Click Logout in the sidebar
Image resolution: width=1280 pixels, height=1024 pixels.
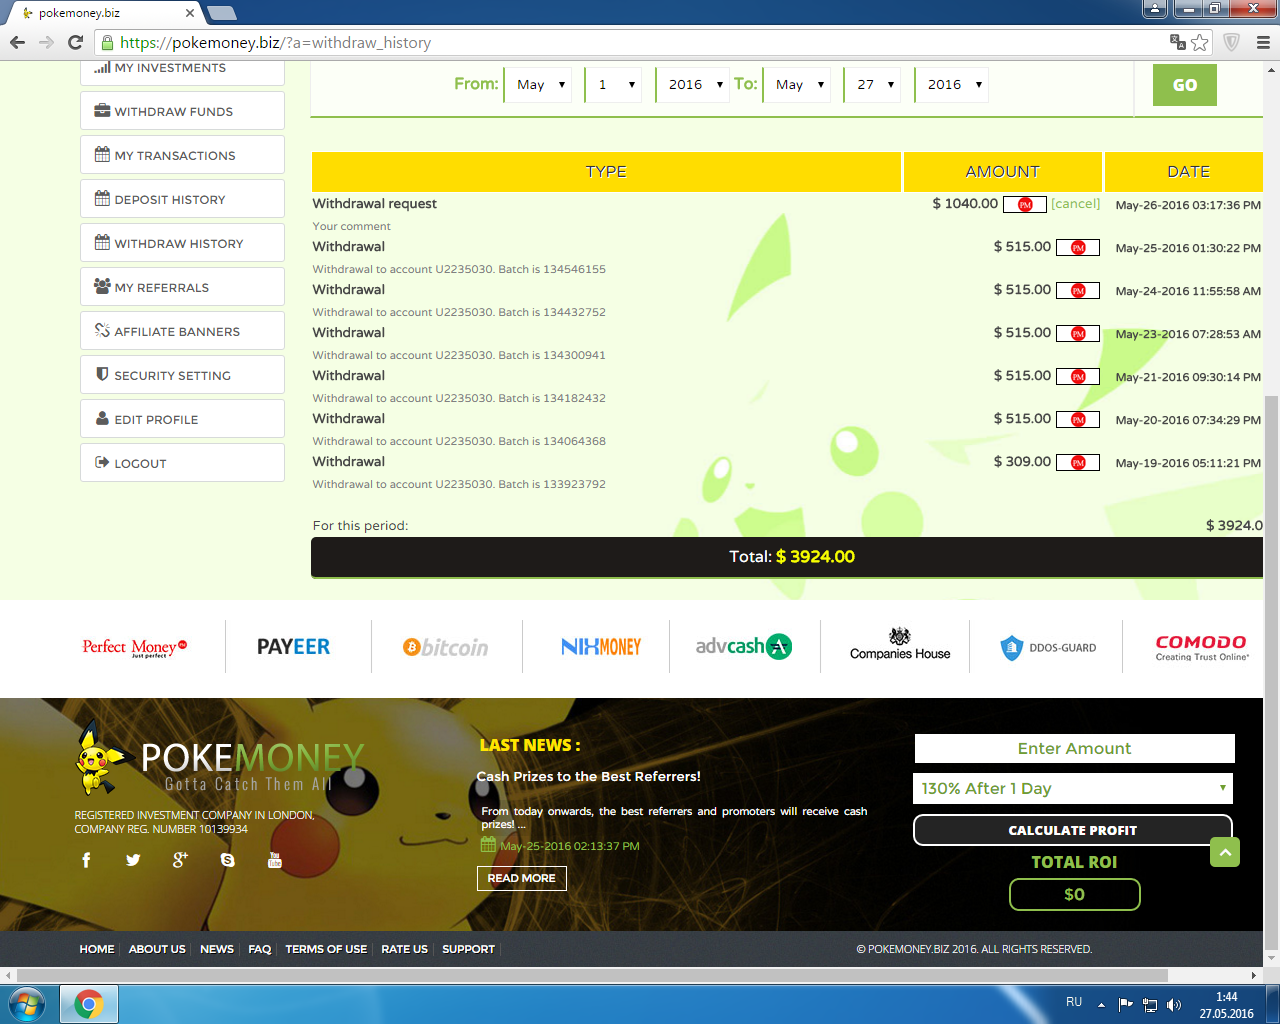tap(182, 463)
